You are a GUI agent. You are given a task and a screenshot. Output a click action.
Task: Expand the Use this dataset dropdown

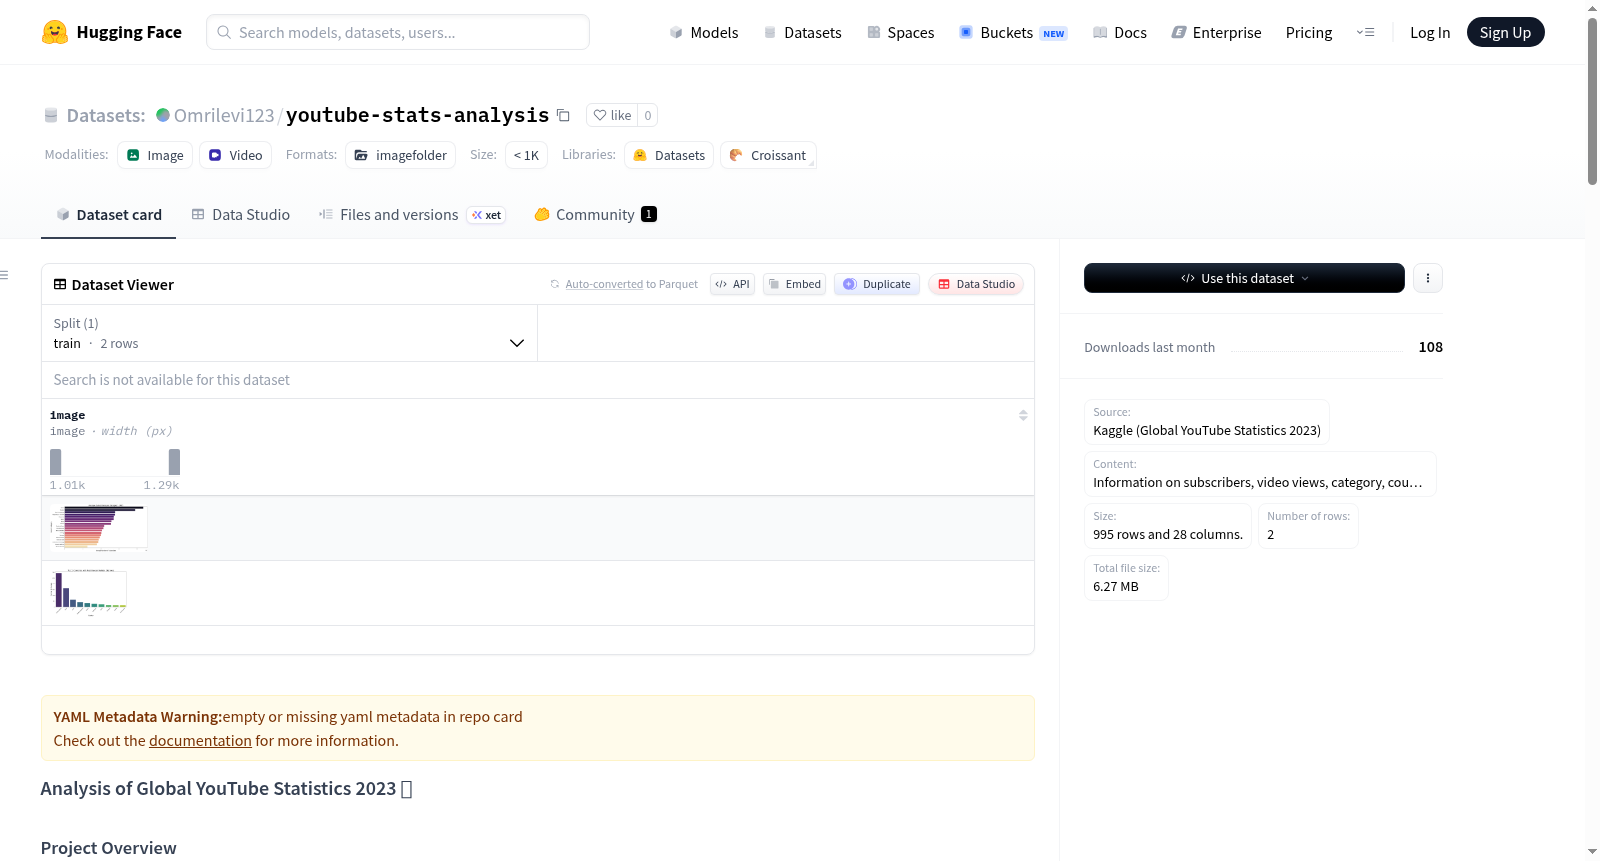tap(1244, 278)
